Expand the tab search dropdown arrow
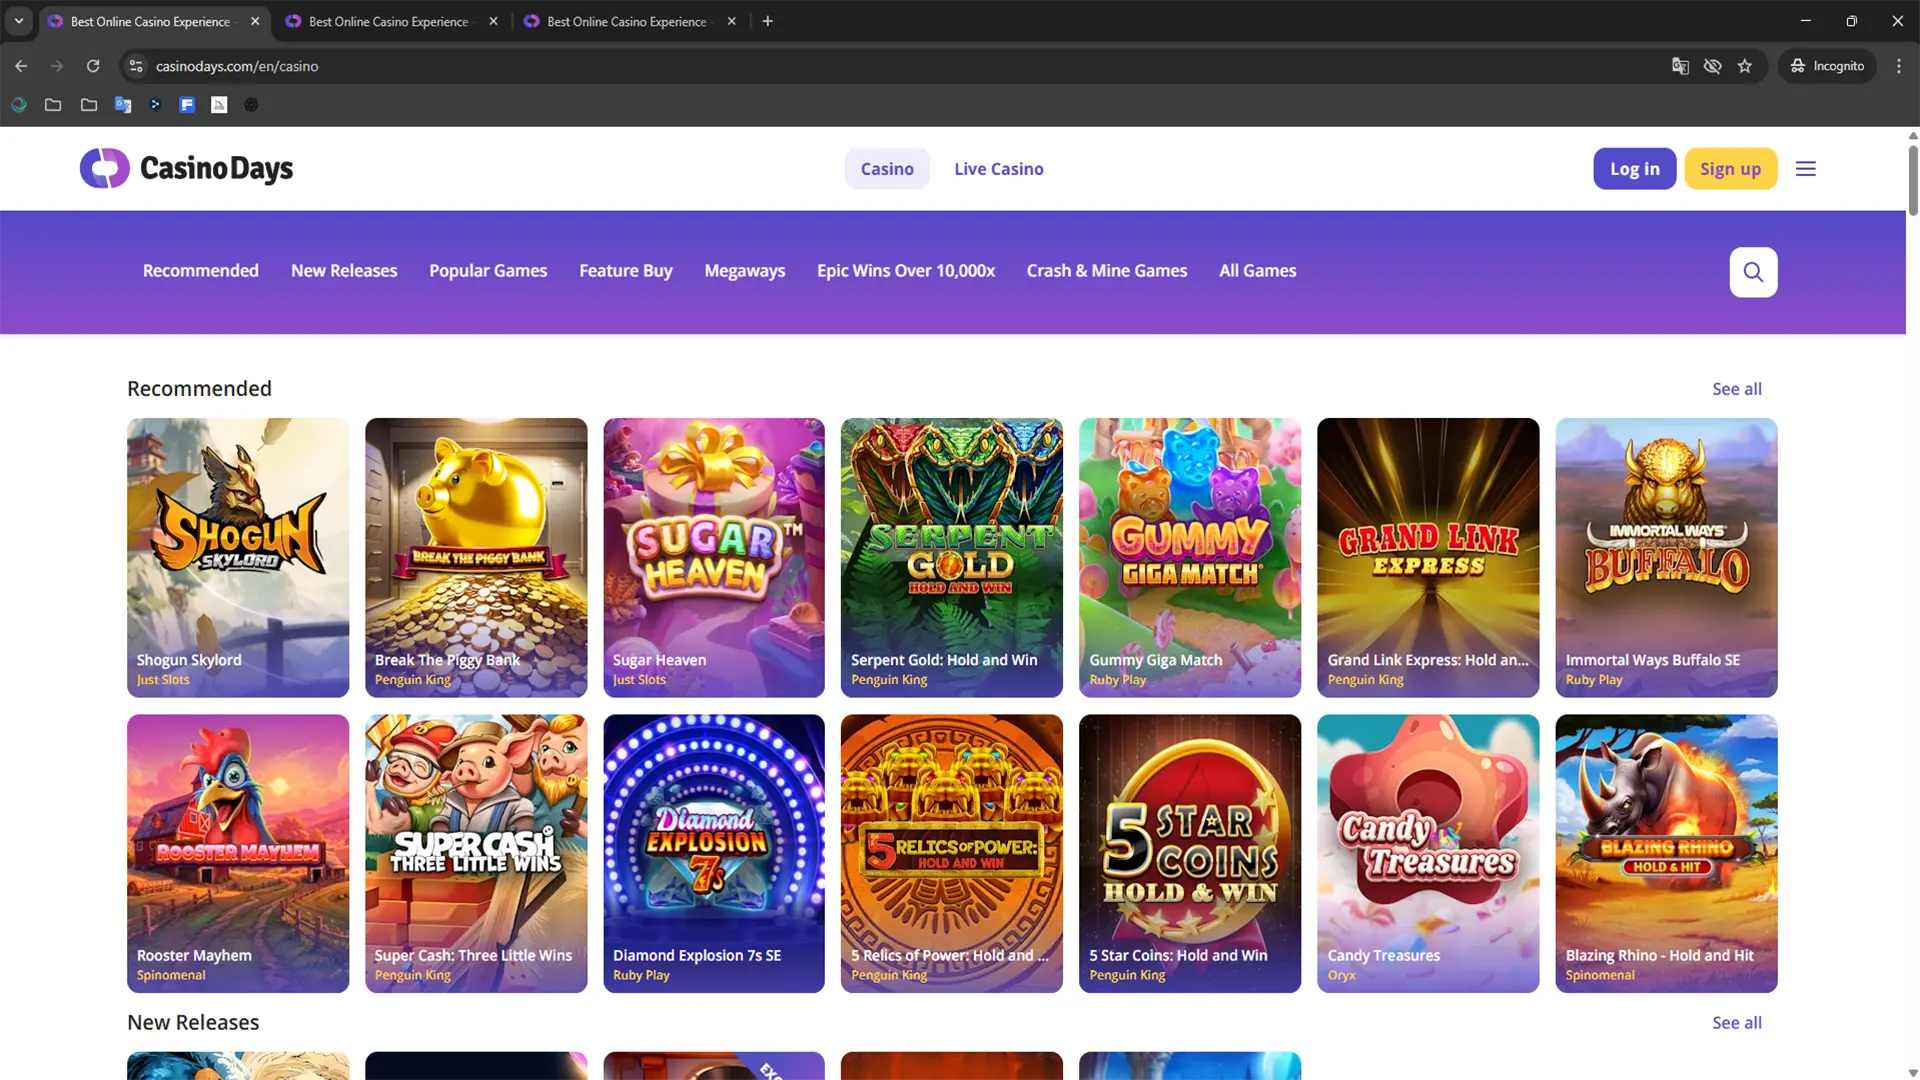 point(18,21)
